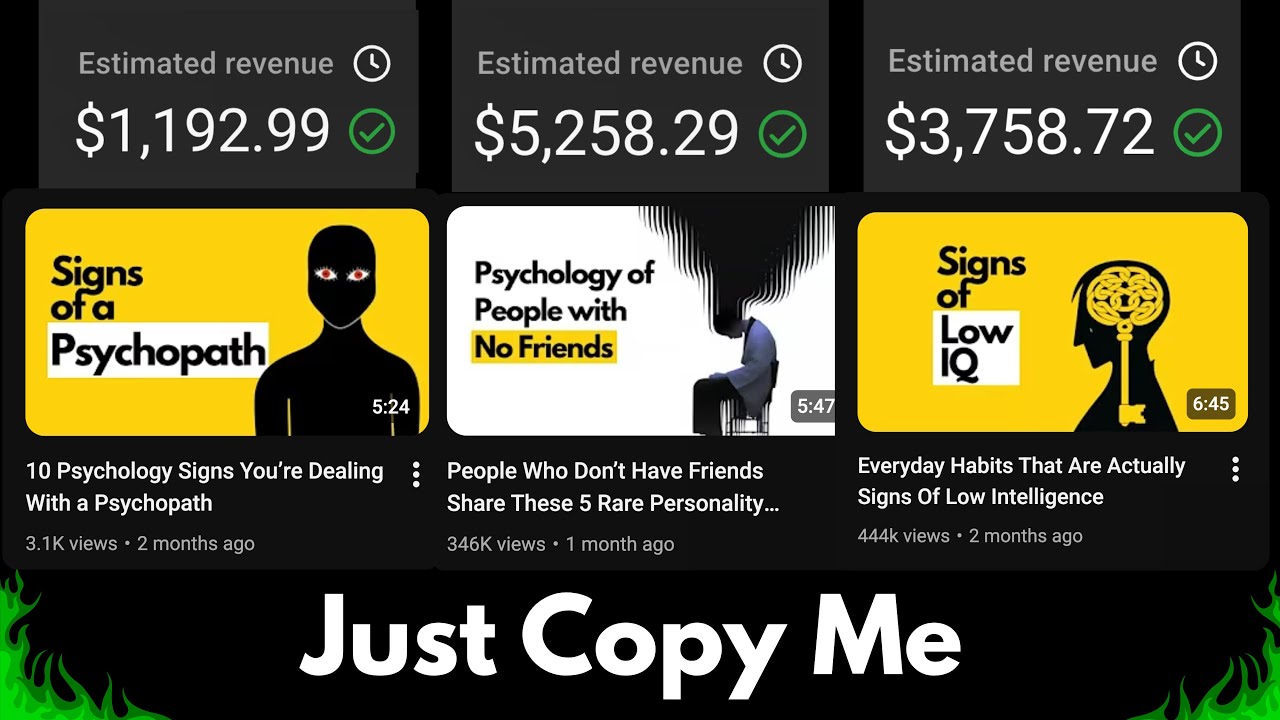Screen dimensions: 1280x720
Task: Click the $5,258.29 estimated revenue amount
Action: point(606,134)
